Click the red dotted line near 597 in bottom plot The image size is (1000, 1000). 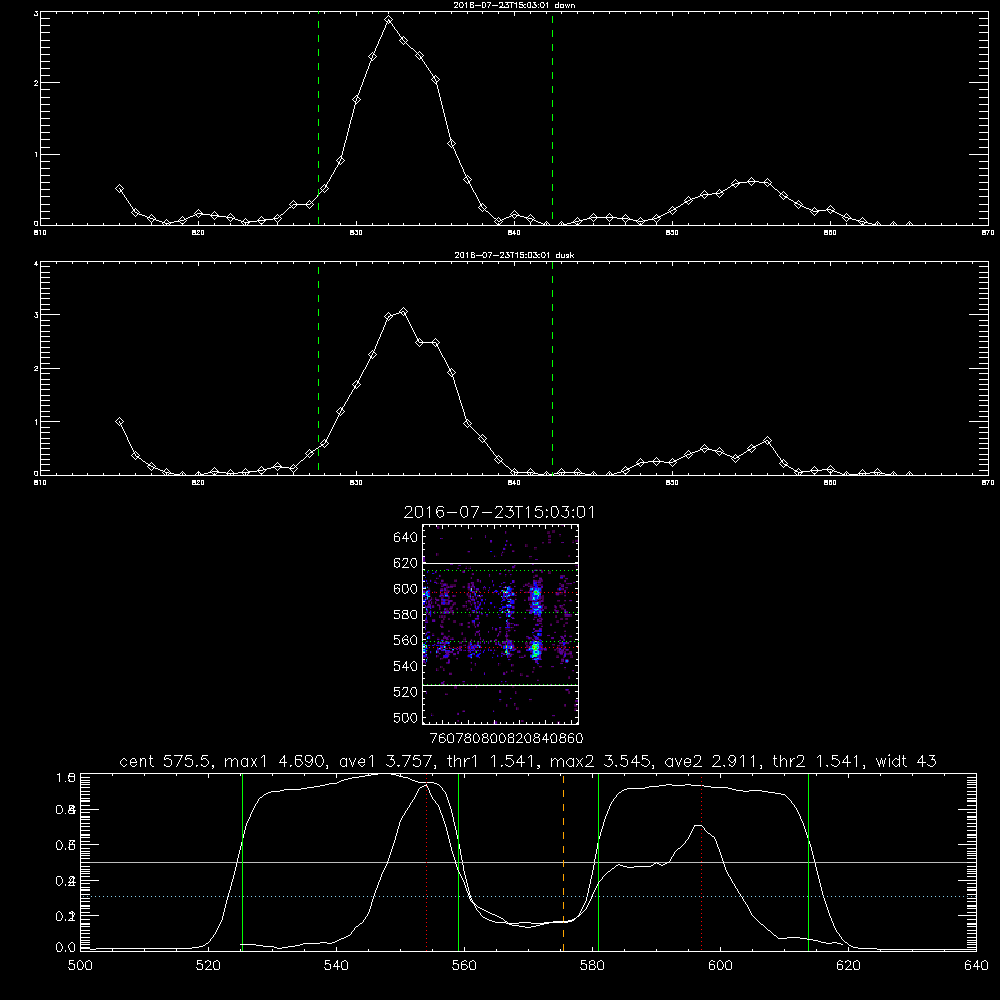[702, 862]
